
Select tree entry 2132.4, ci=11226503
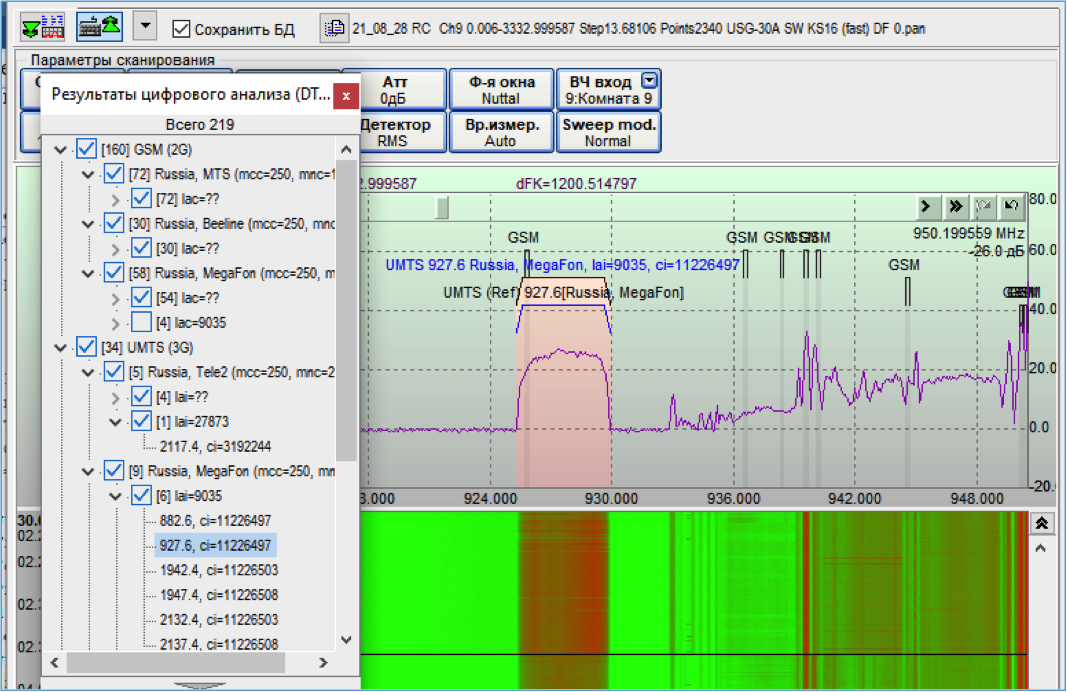(218, 619)
